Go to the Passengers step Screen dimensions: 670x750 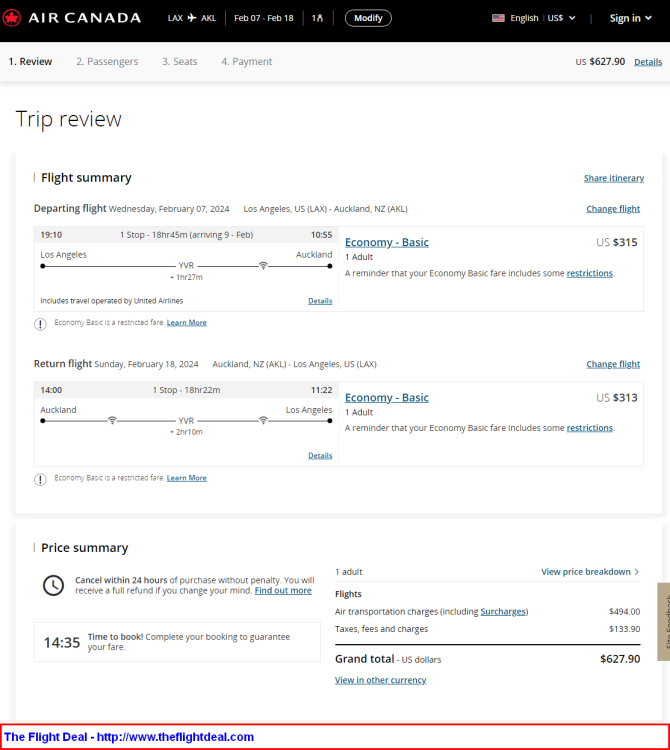[x=107, y=61]
